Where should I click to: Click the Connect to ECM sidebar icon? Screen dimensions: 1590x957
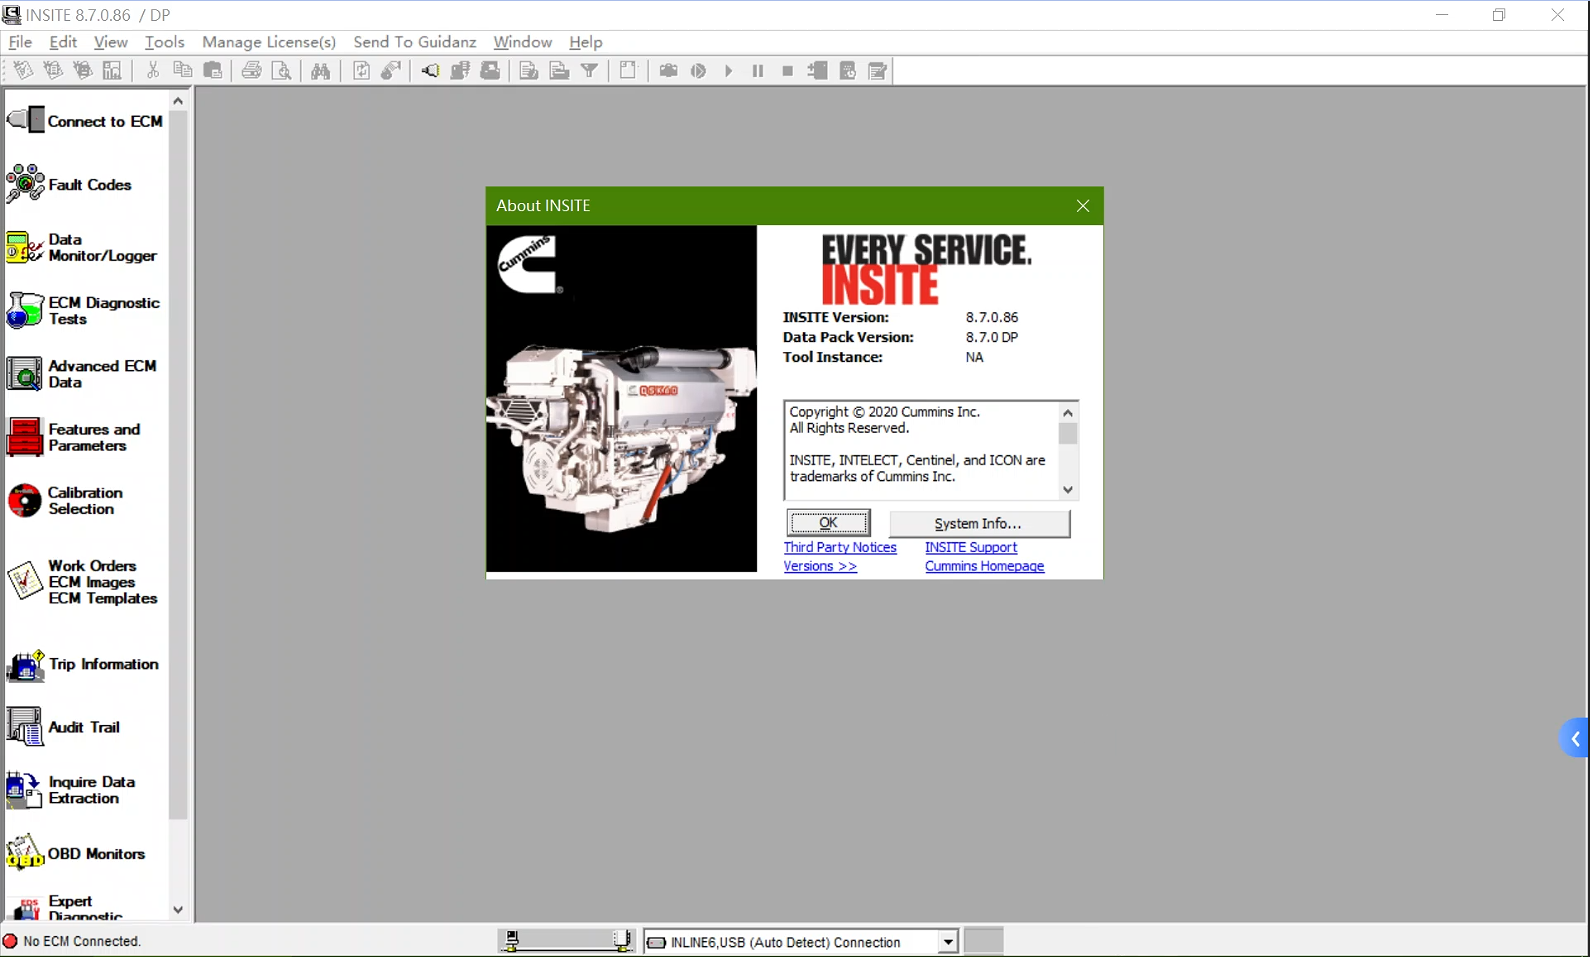click(26, 121)
